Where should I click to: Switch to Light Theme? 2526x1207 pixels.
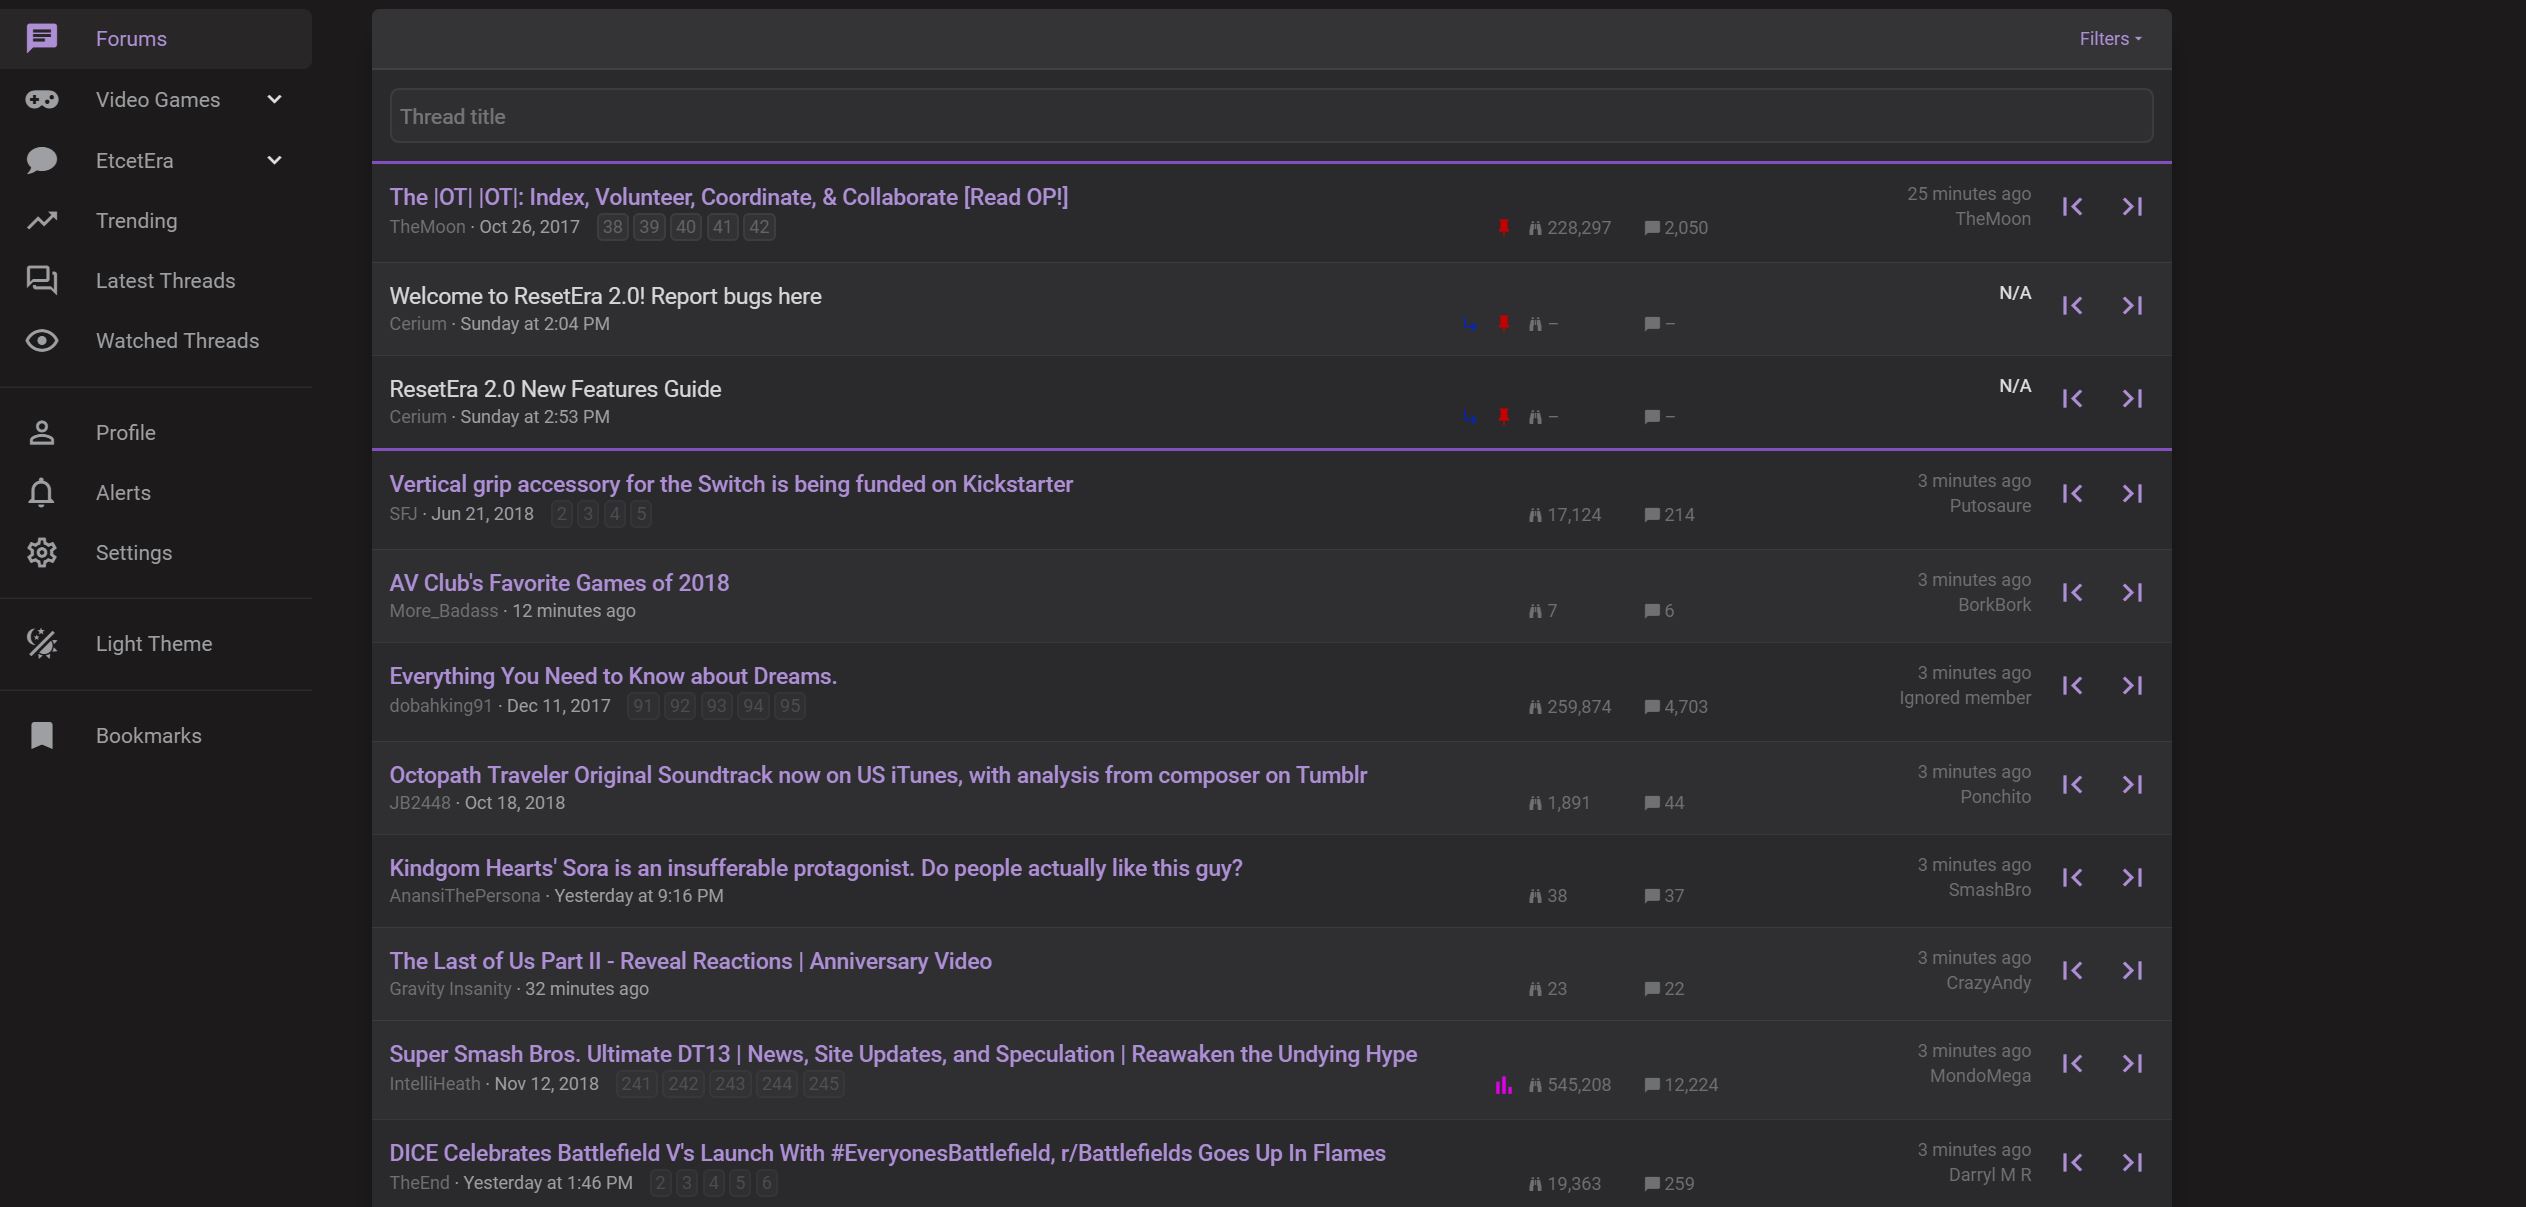[x=153, y=643]
